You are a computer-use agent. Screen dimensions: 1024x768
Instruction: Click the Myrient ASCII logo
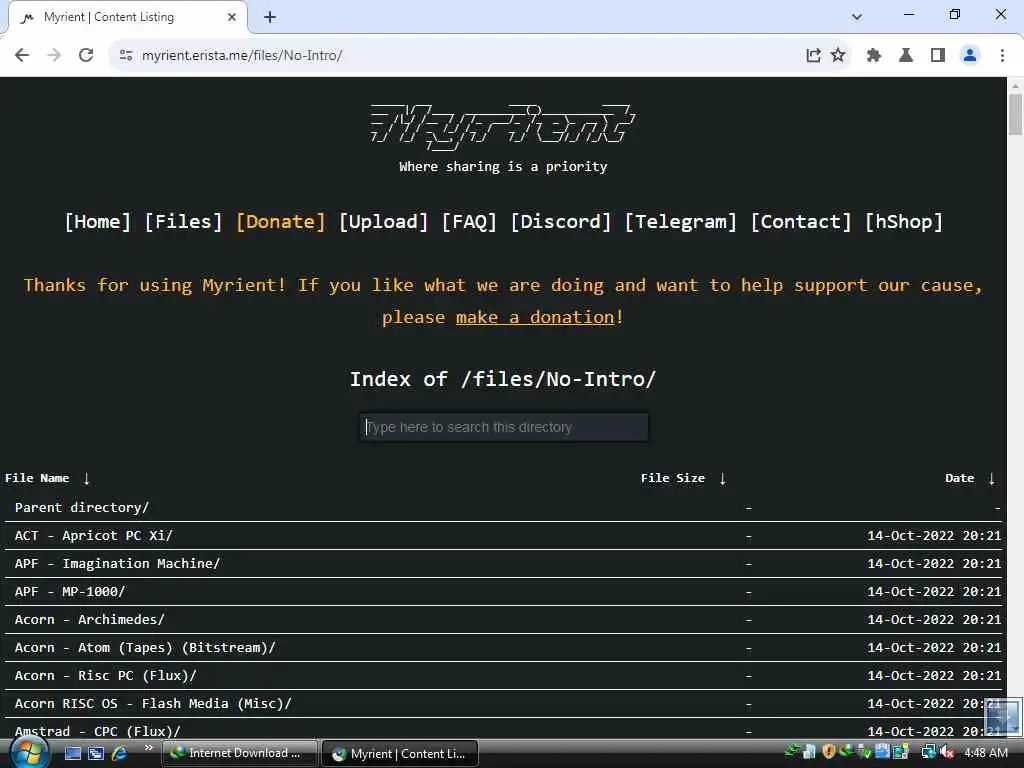tap(503, 125)
